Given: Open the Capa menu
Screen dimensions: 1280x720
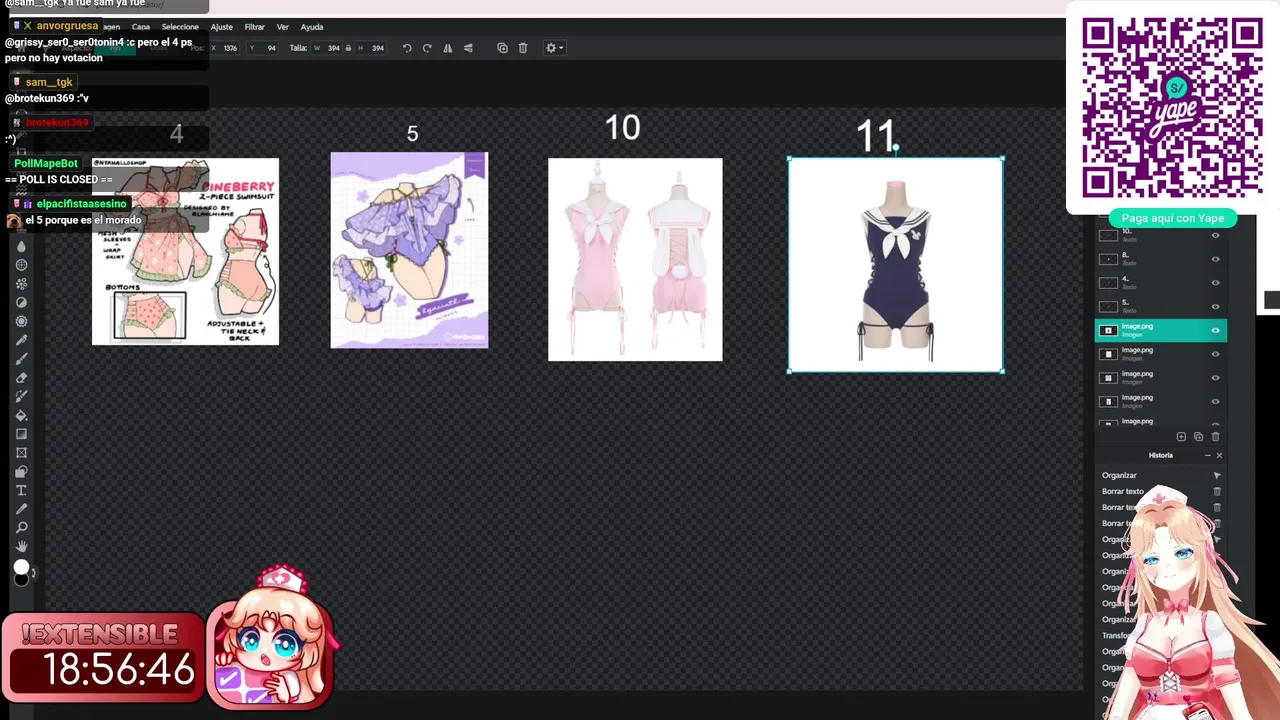Looking at the screenshot, I should [x=141, y=27].
